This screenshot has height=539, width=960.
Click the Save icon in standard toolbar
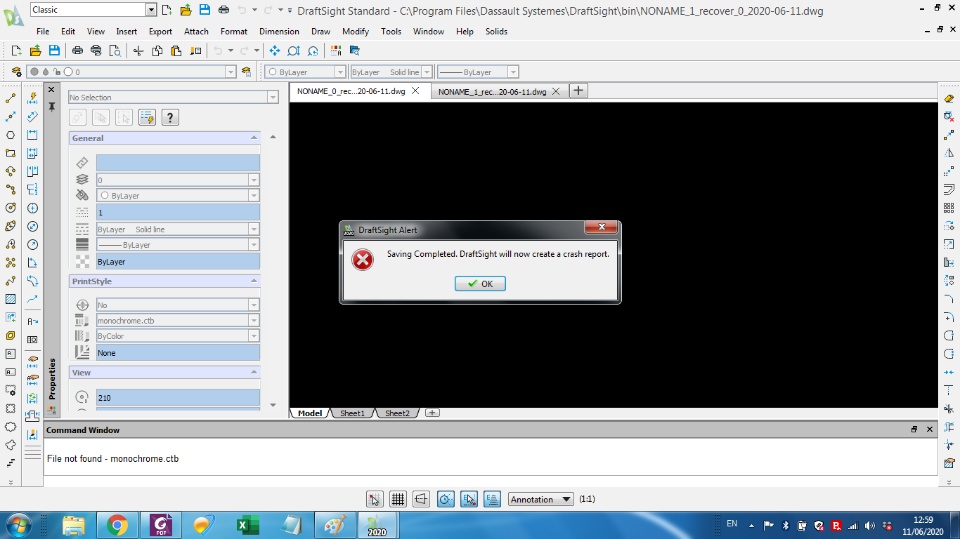pos(54,51)
